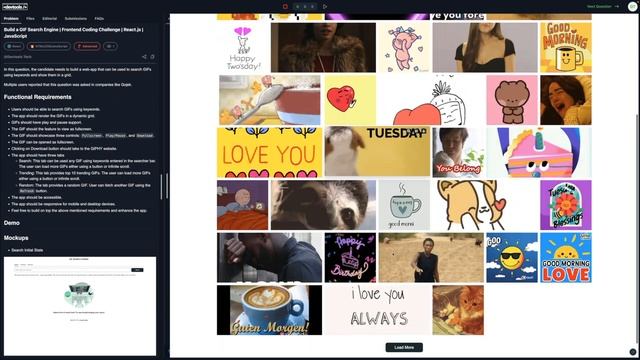The image size is (640, 360).
Task: Open the i love you ALWAYS GIF
Action: (377, 310)
